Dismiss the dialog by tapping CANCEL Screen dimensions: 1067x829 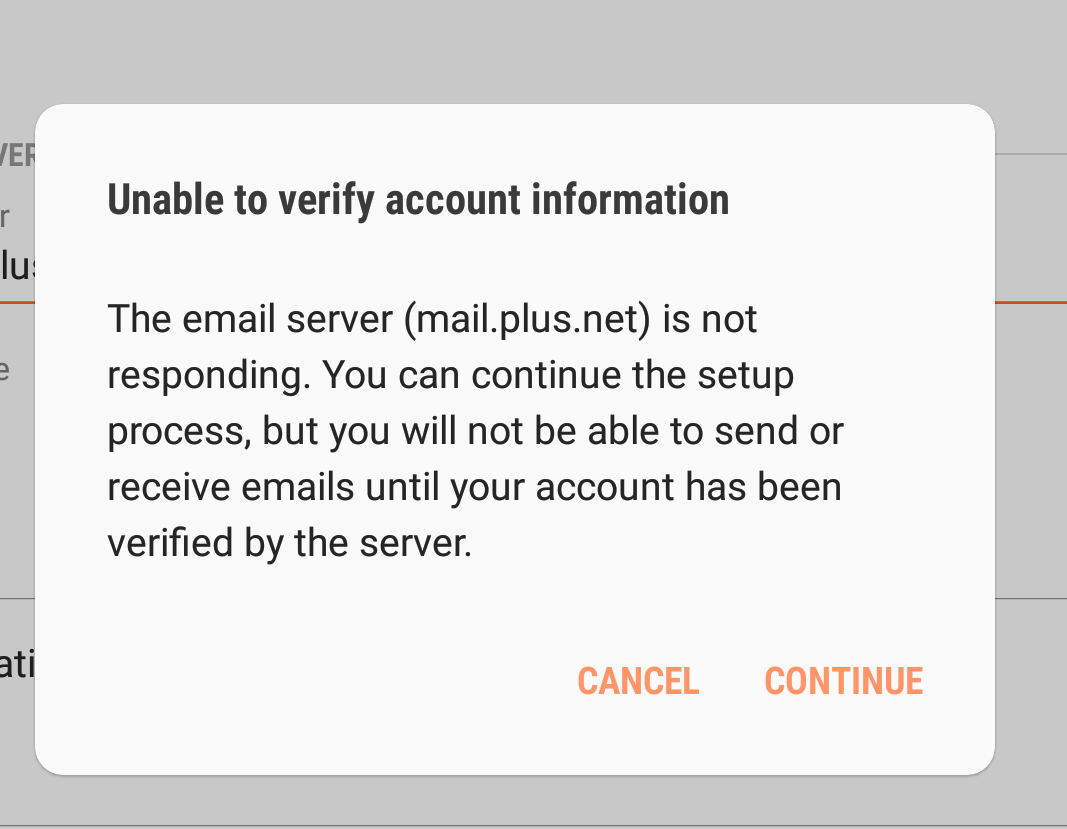[638, 681]
